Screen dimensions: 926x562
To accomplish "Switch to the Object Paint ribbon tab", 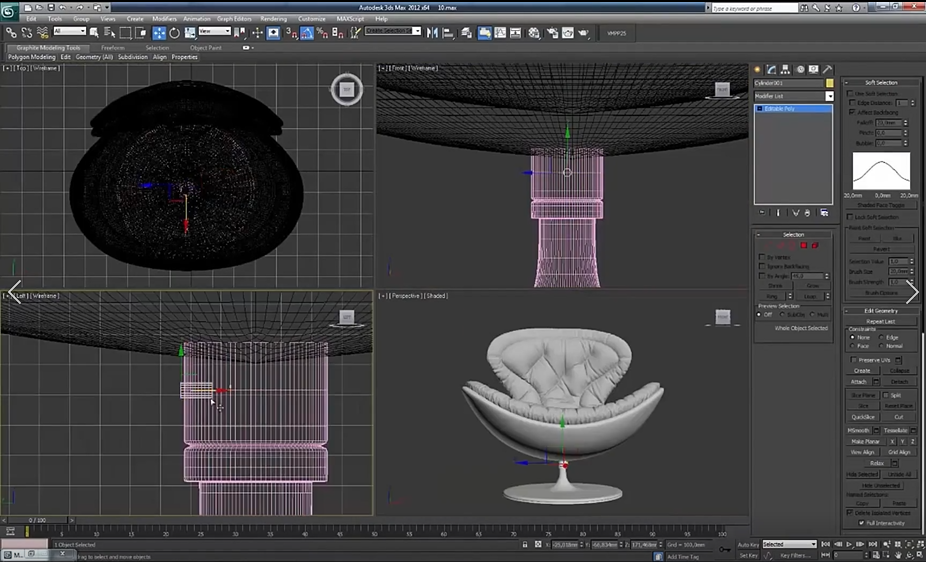I will coord(206,48).
